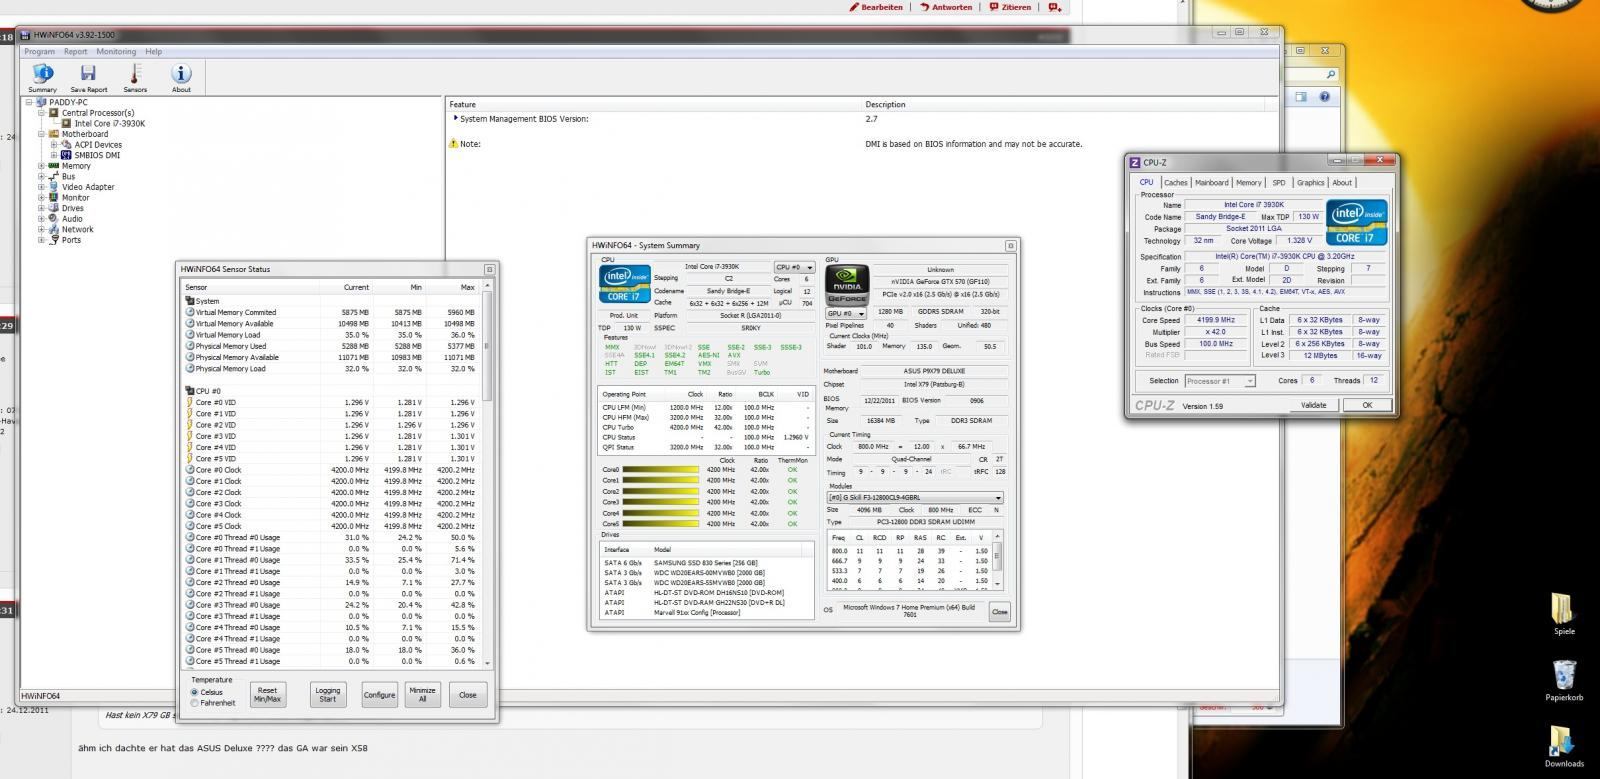The height and width of the screenshot is (779, 1600).
Task: Open the Monitoring menu
Action: (x=116, y=52)
